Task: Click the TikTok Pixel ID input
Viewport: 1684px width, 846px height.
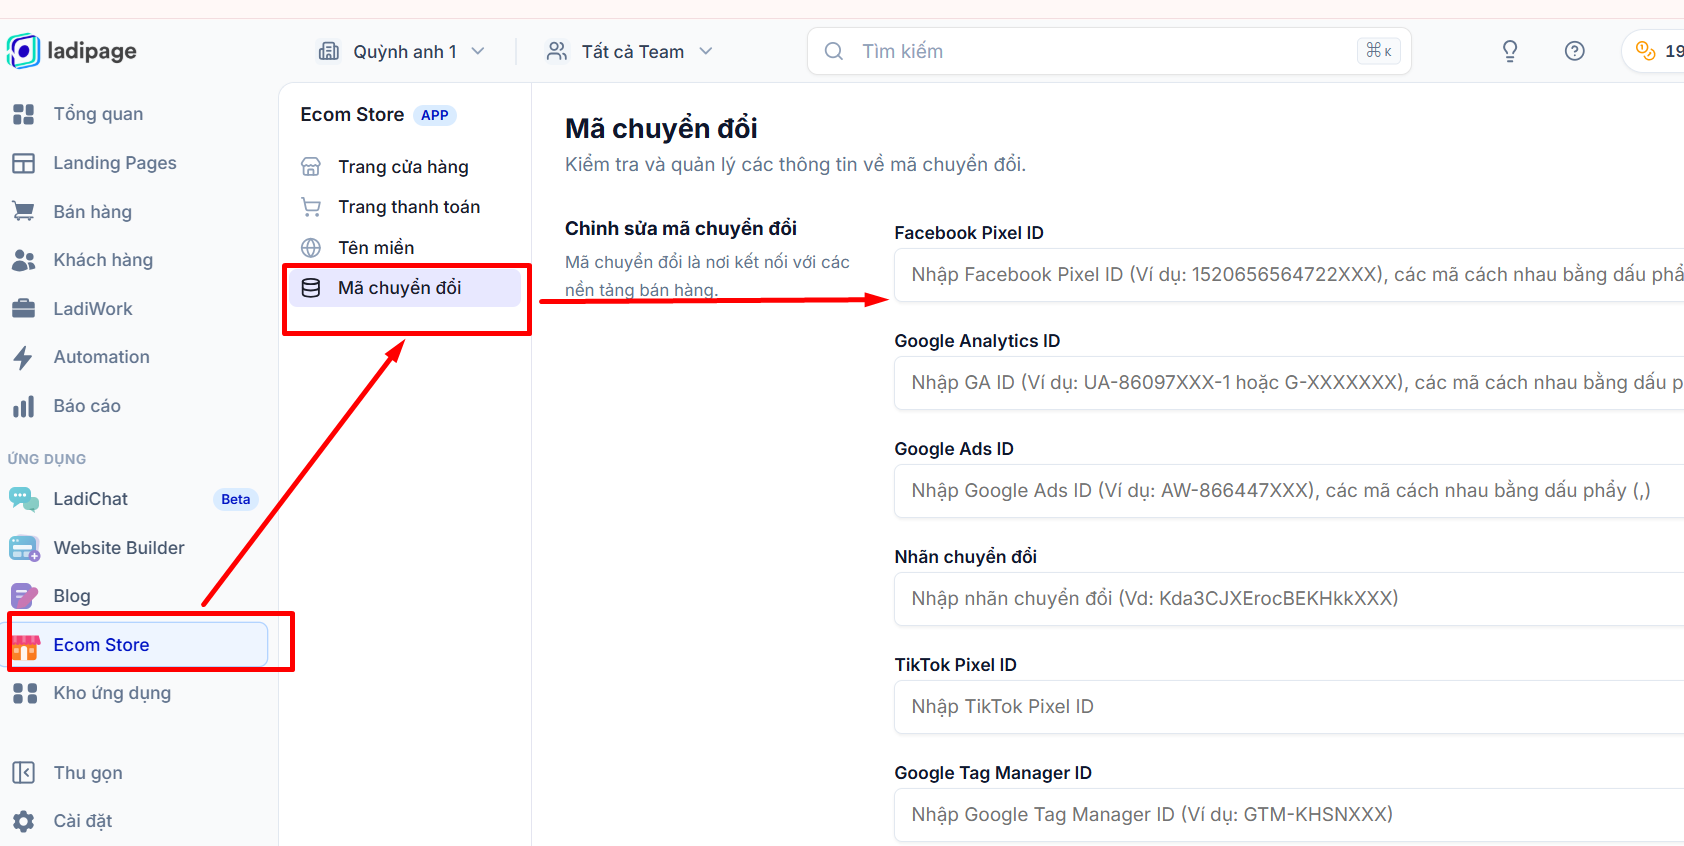Action: tap(1289, 707)
